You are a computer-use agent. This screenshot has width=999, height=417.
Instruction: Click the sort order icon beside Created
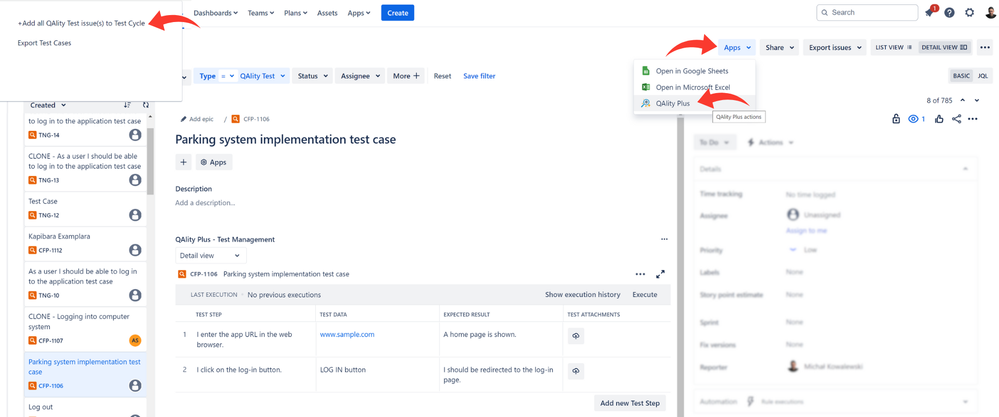(x=127, y=105)
